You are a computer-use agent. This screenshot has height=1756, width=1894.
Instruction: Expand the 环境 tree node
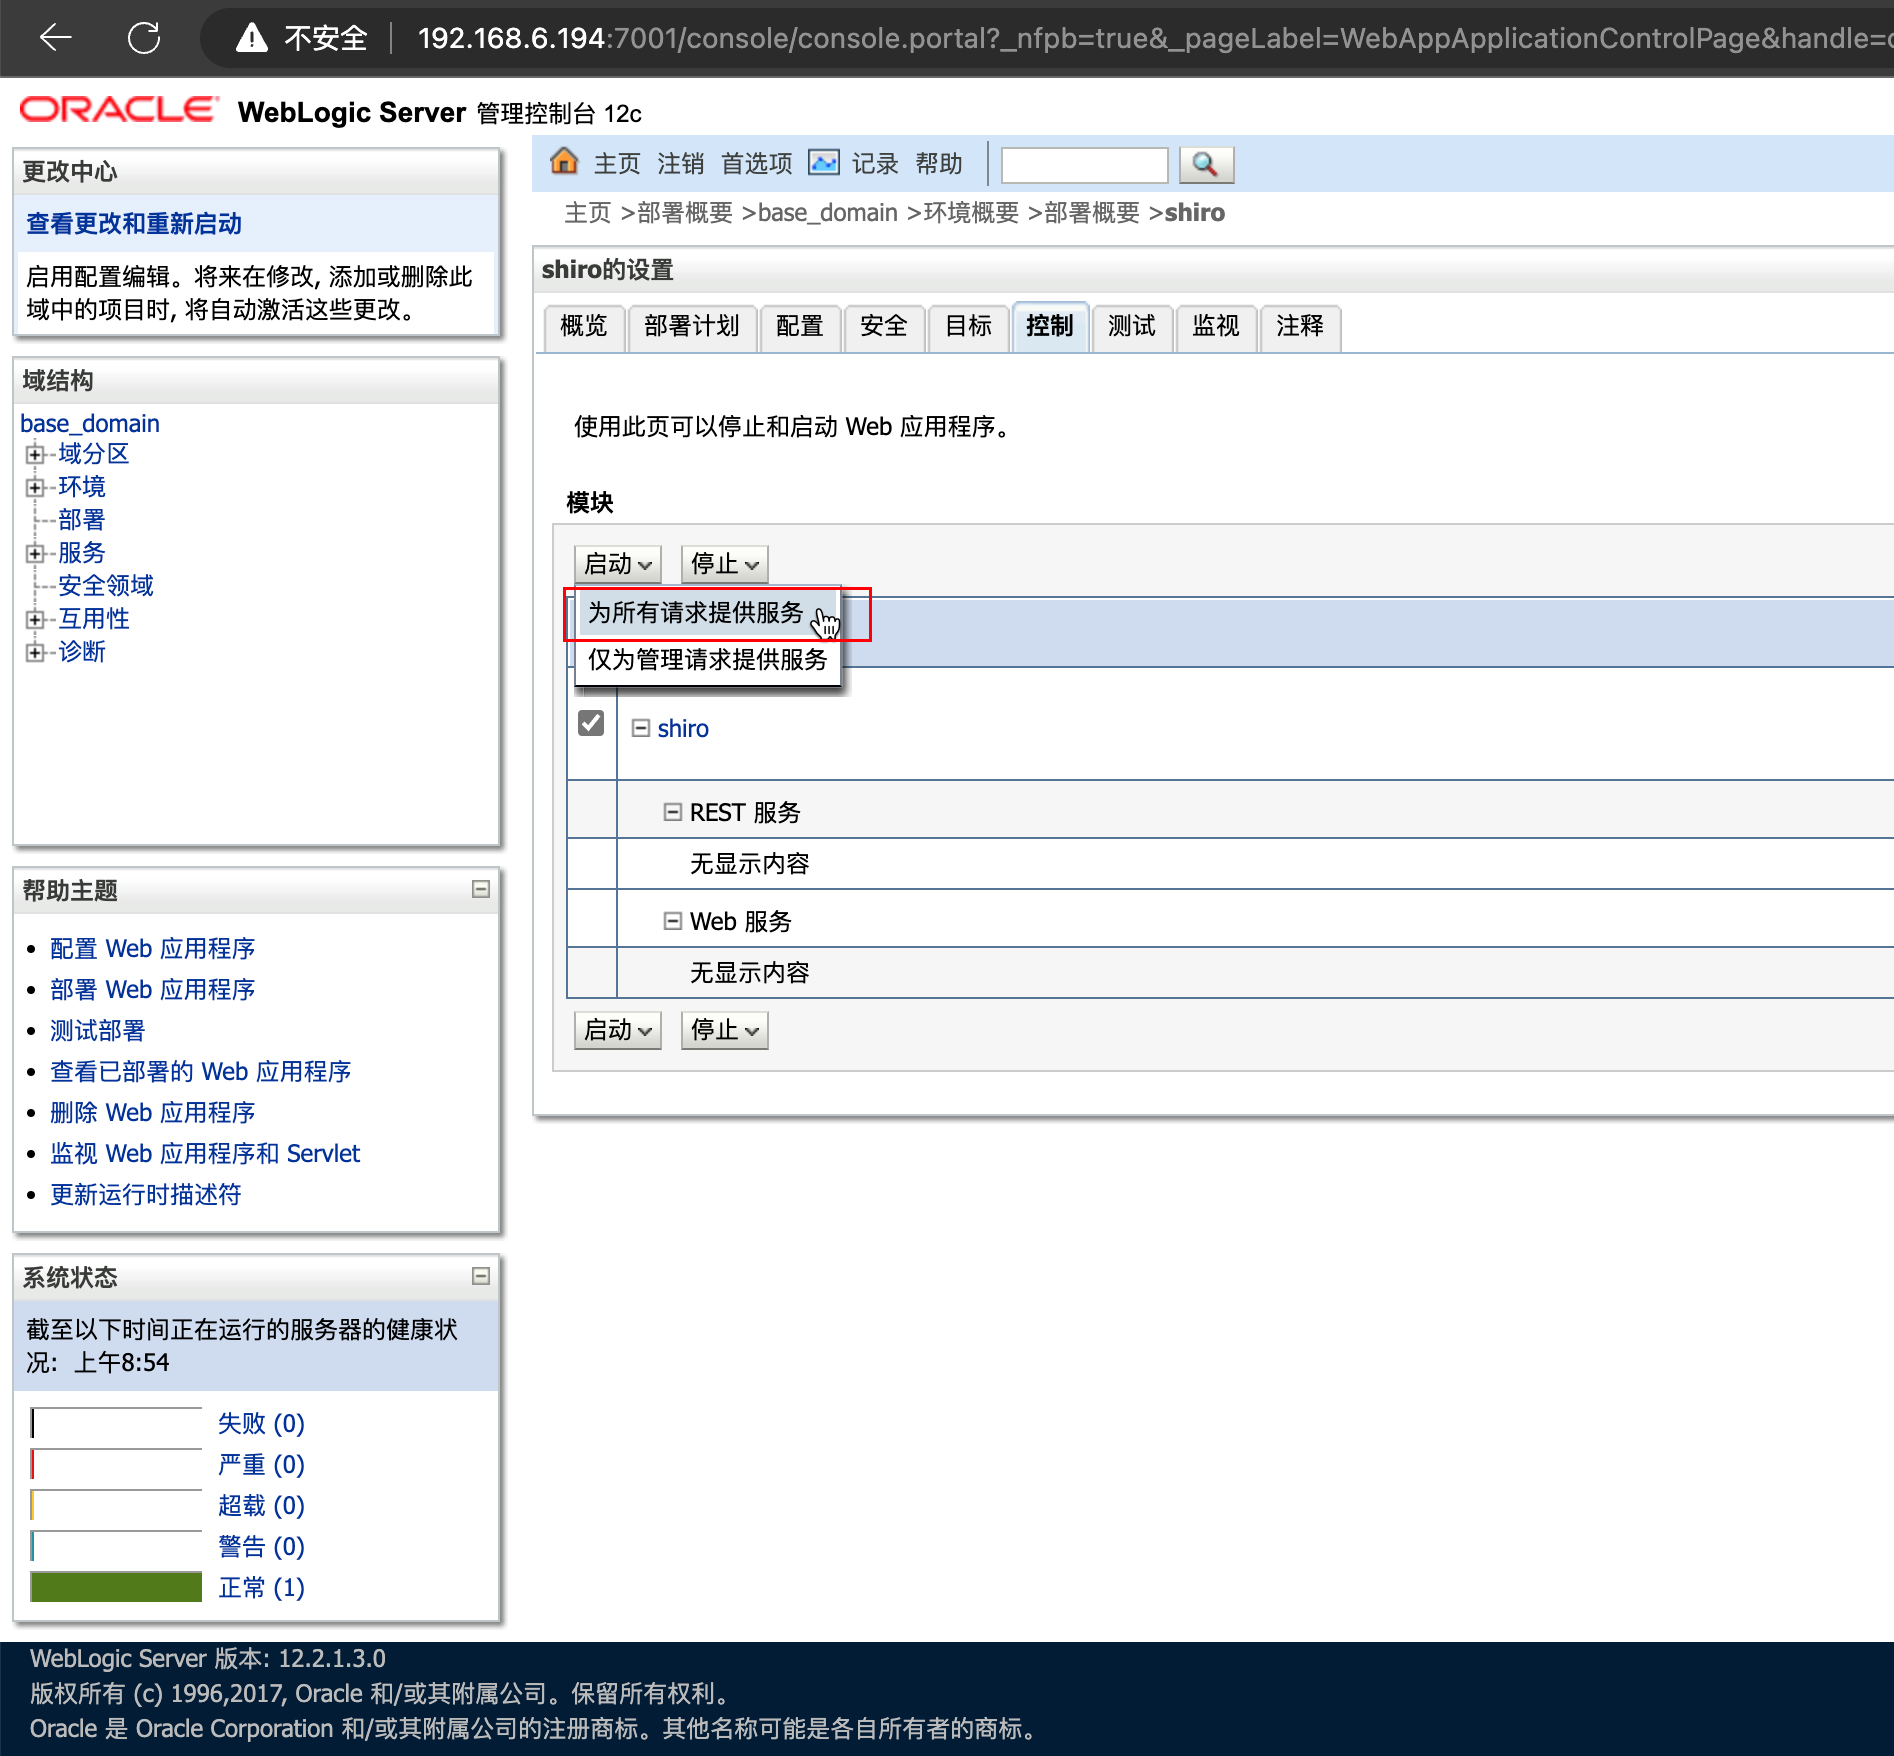click(35, 487)
